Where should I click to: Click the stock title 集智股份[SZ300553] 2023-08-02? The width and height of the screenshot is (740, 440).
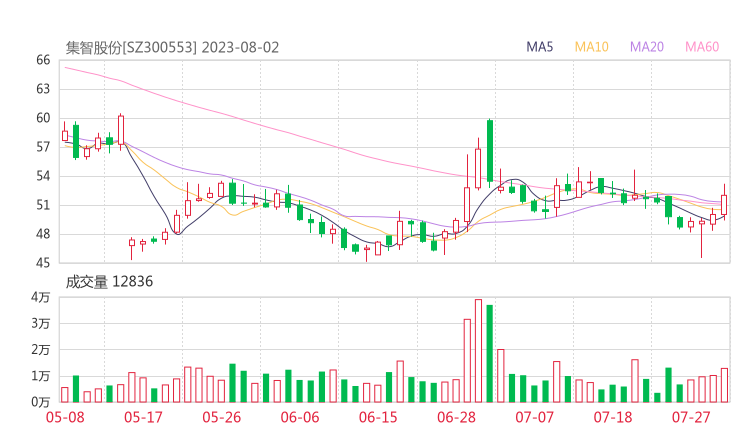pos(172,48)
